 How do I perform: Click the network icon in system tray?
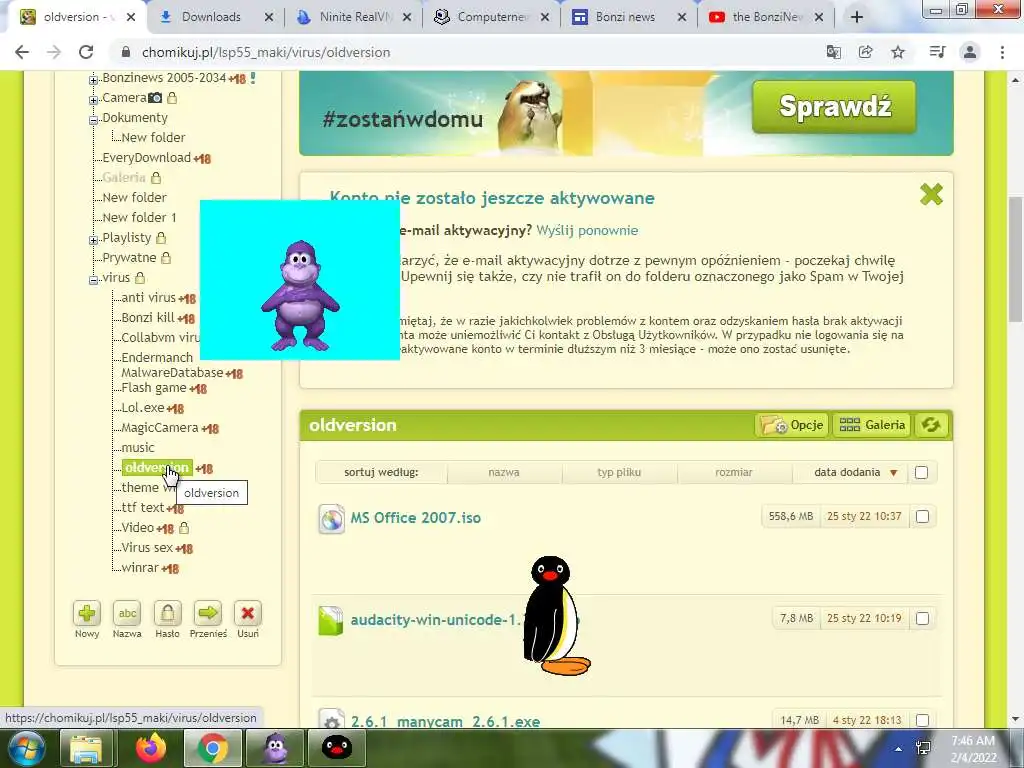(x=923, y=748)
